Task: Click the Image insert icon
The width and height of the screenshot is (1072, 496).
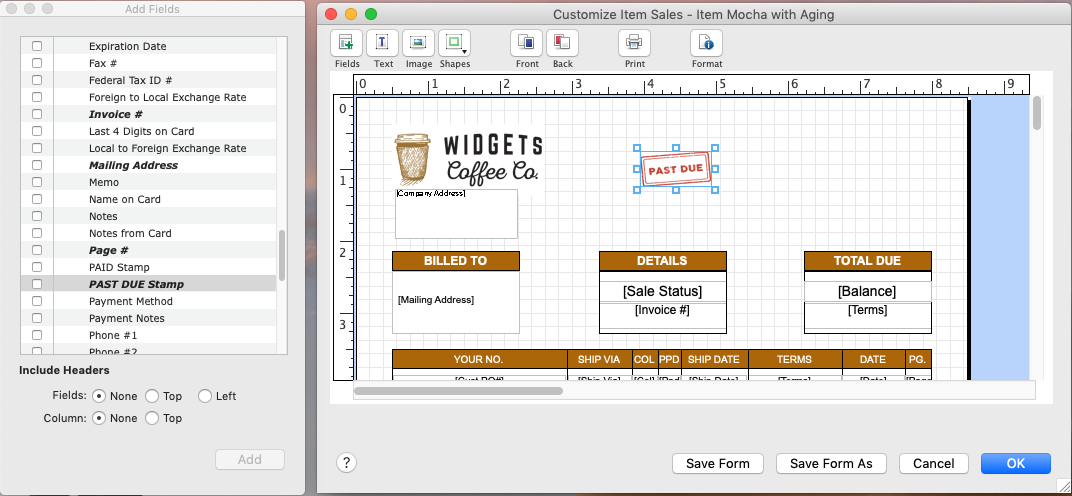Action: [x=418, y=43]
